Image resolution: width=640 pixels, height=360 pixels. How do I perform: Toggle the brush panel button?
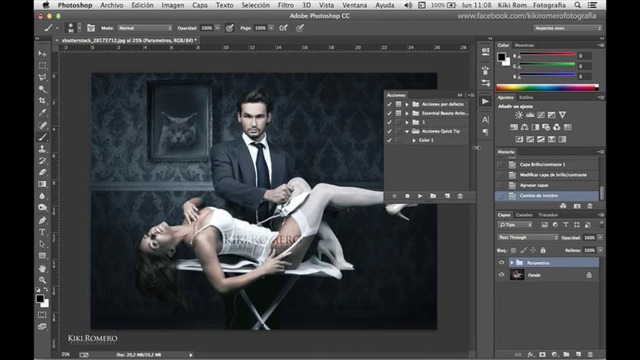click(x=91, y=28)
